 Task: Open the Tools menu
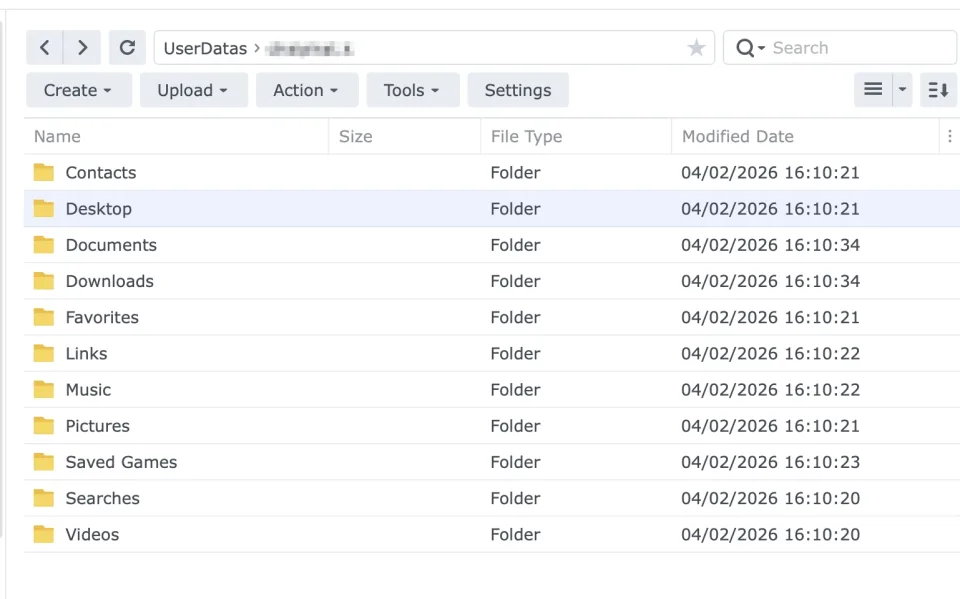pos(413,90)
